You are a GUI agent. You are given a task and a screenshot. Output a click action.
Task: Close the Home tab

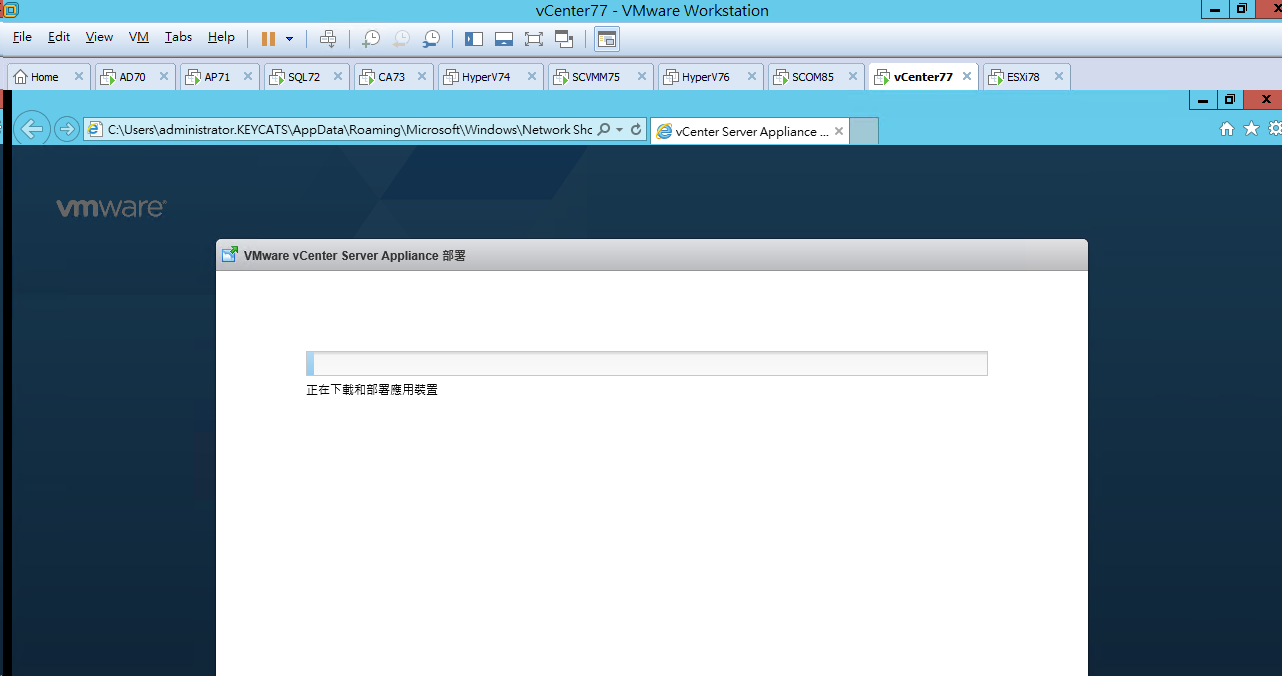79,76
